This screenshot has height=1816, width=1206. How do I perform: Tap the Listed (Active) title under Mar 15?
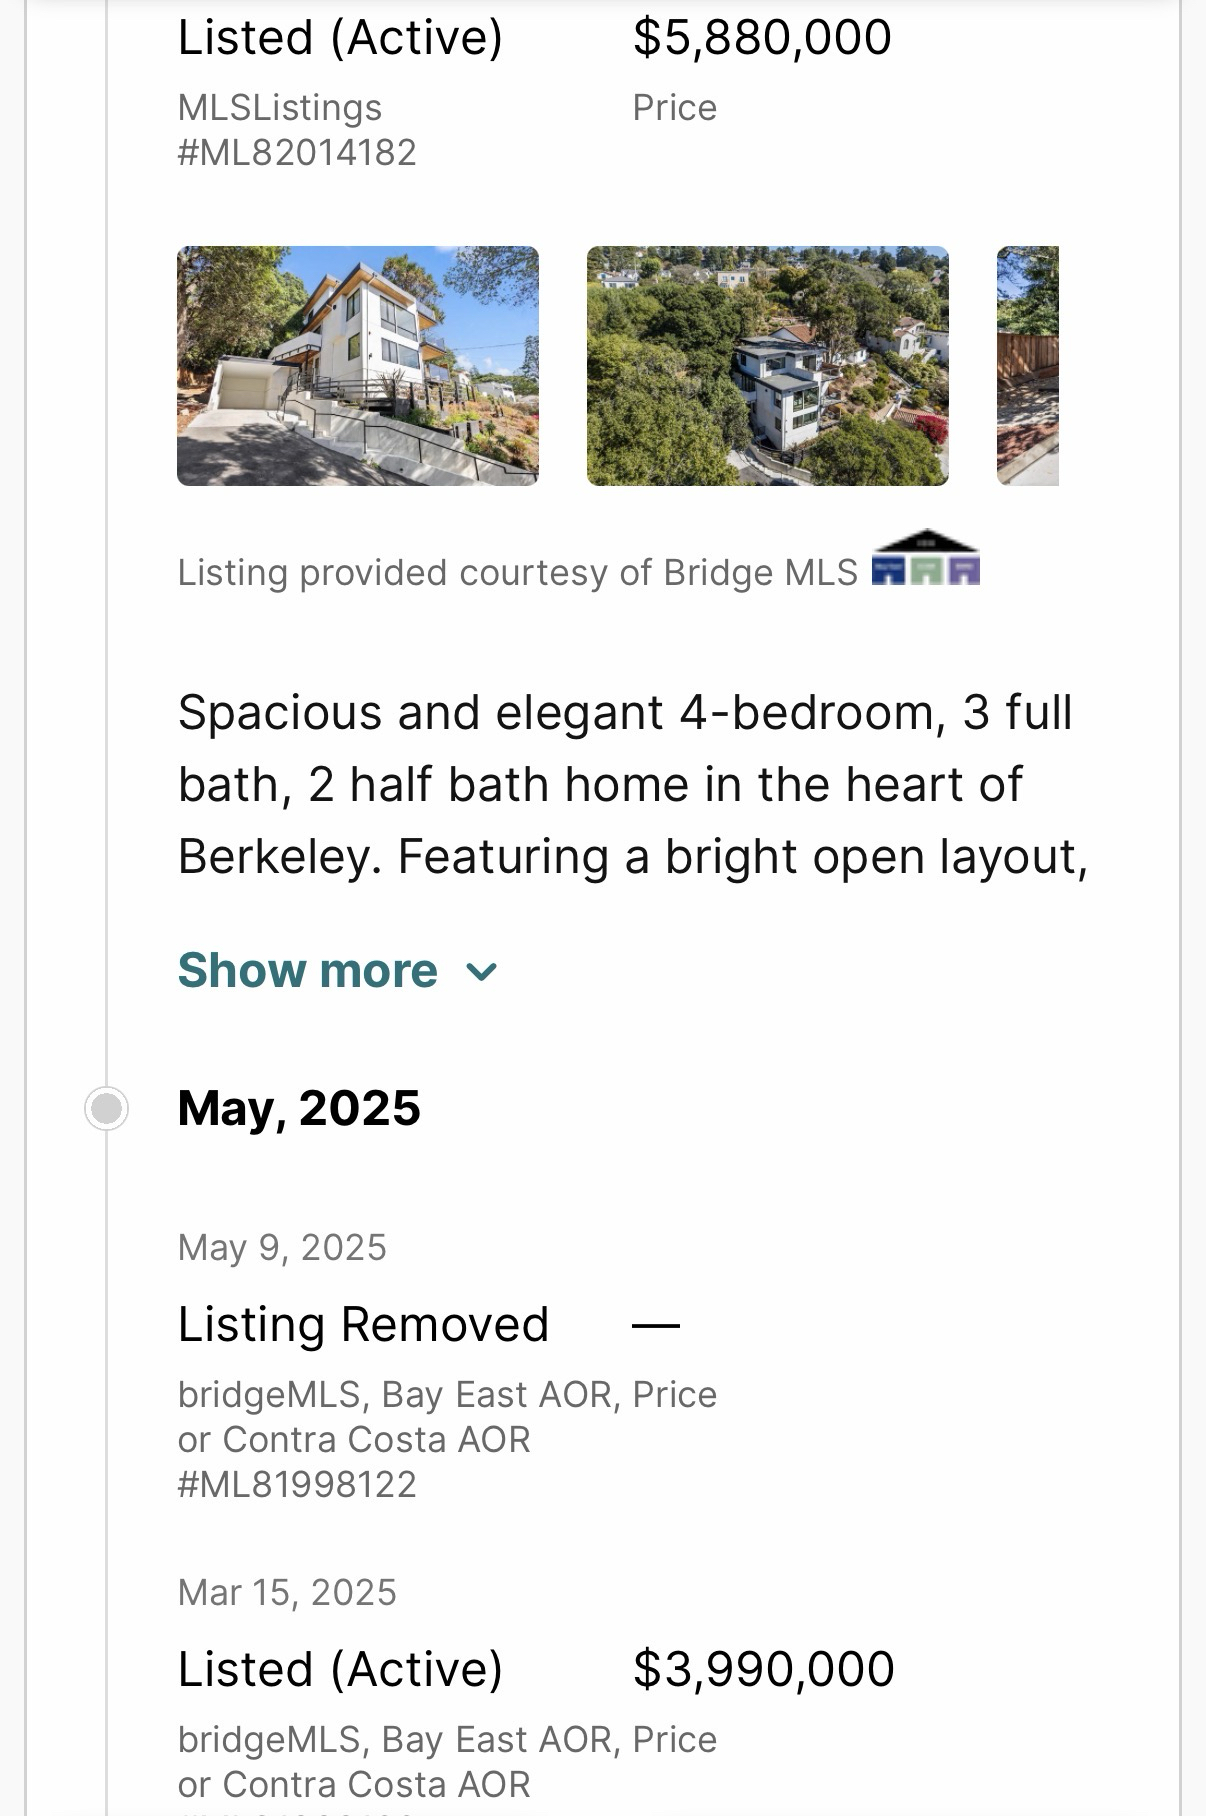340,1669
